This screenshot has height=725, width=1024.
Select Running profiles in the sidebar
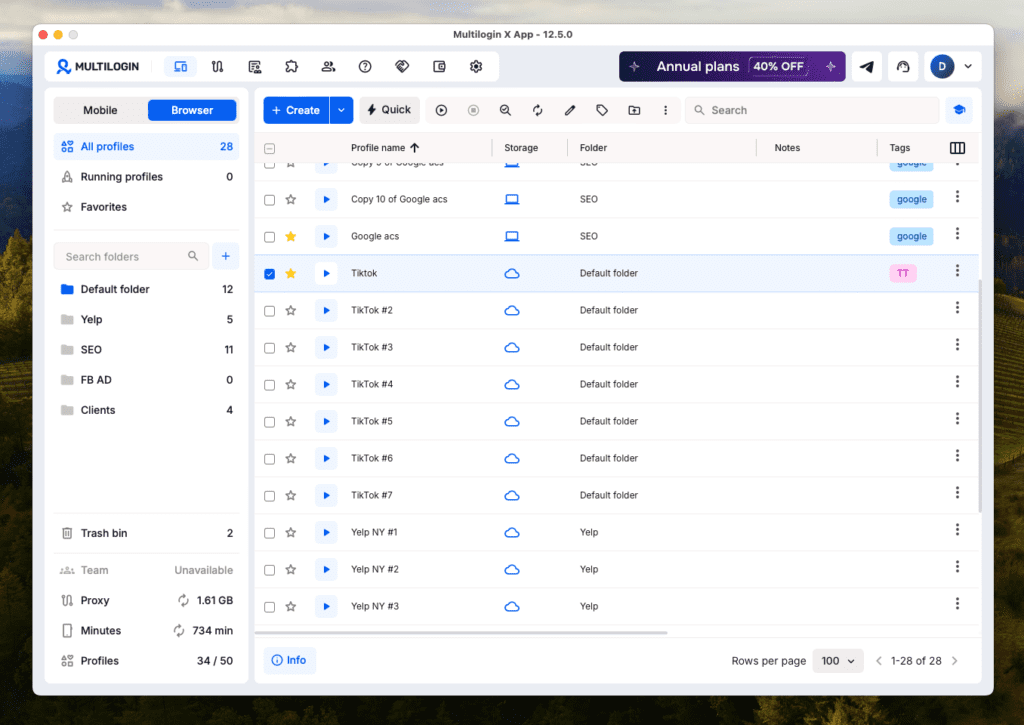click(146, 176)
